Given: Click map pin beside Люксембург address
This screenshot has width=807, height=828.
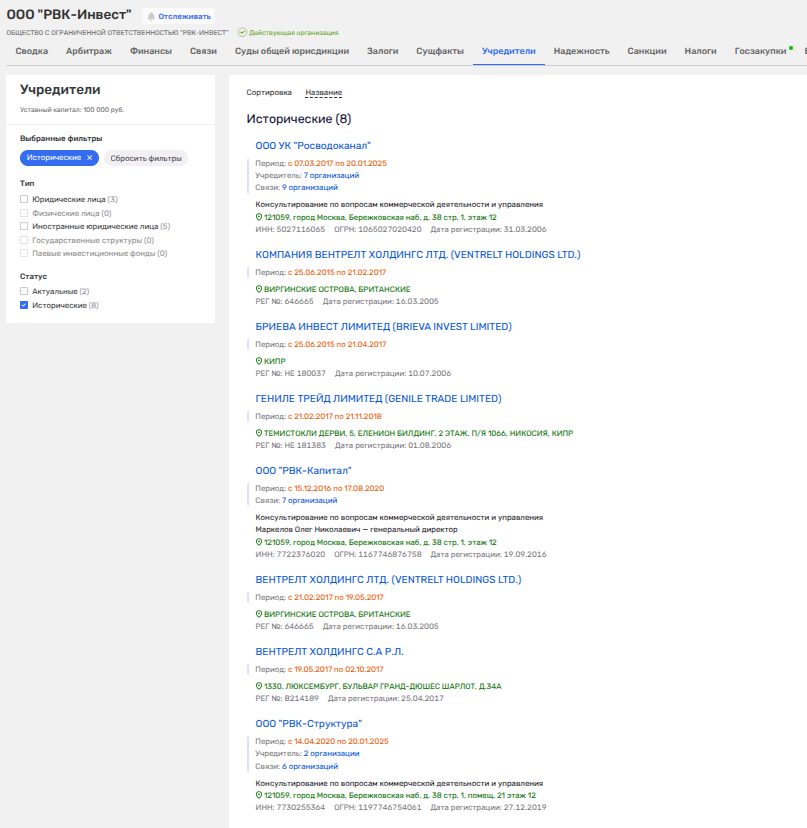Looking at the screenshot, I should (259, 686).
